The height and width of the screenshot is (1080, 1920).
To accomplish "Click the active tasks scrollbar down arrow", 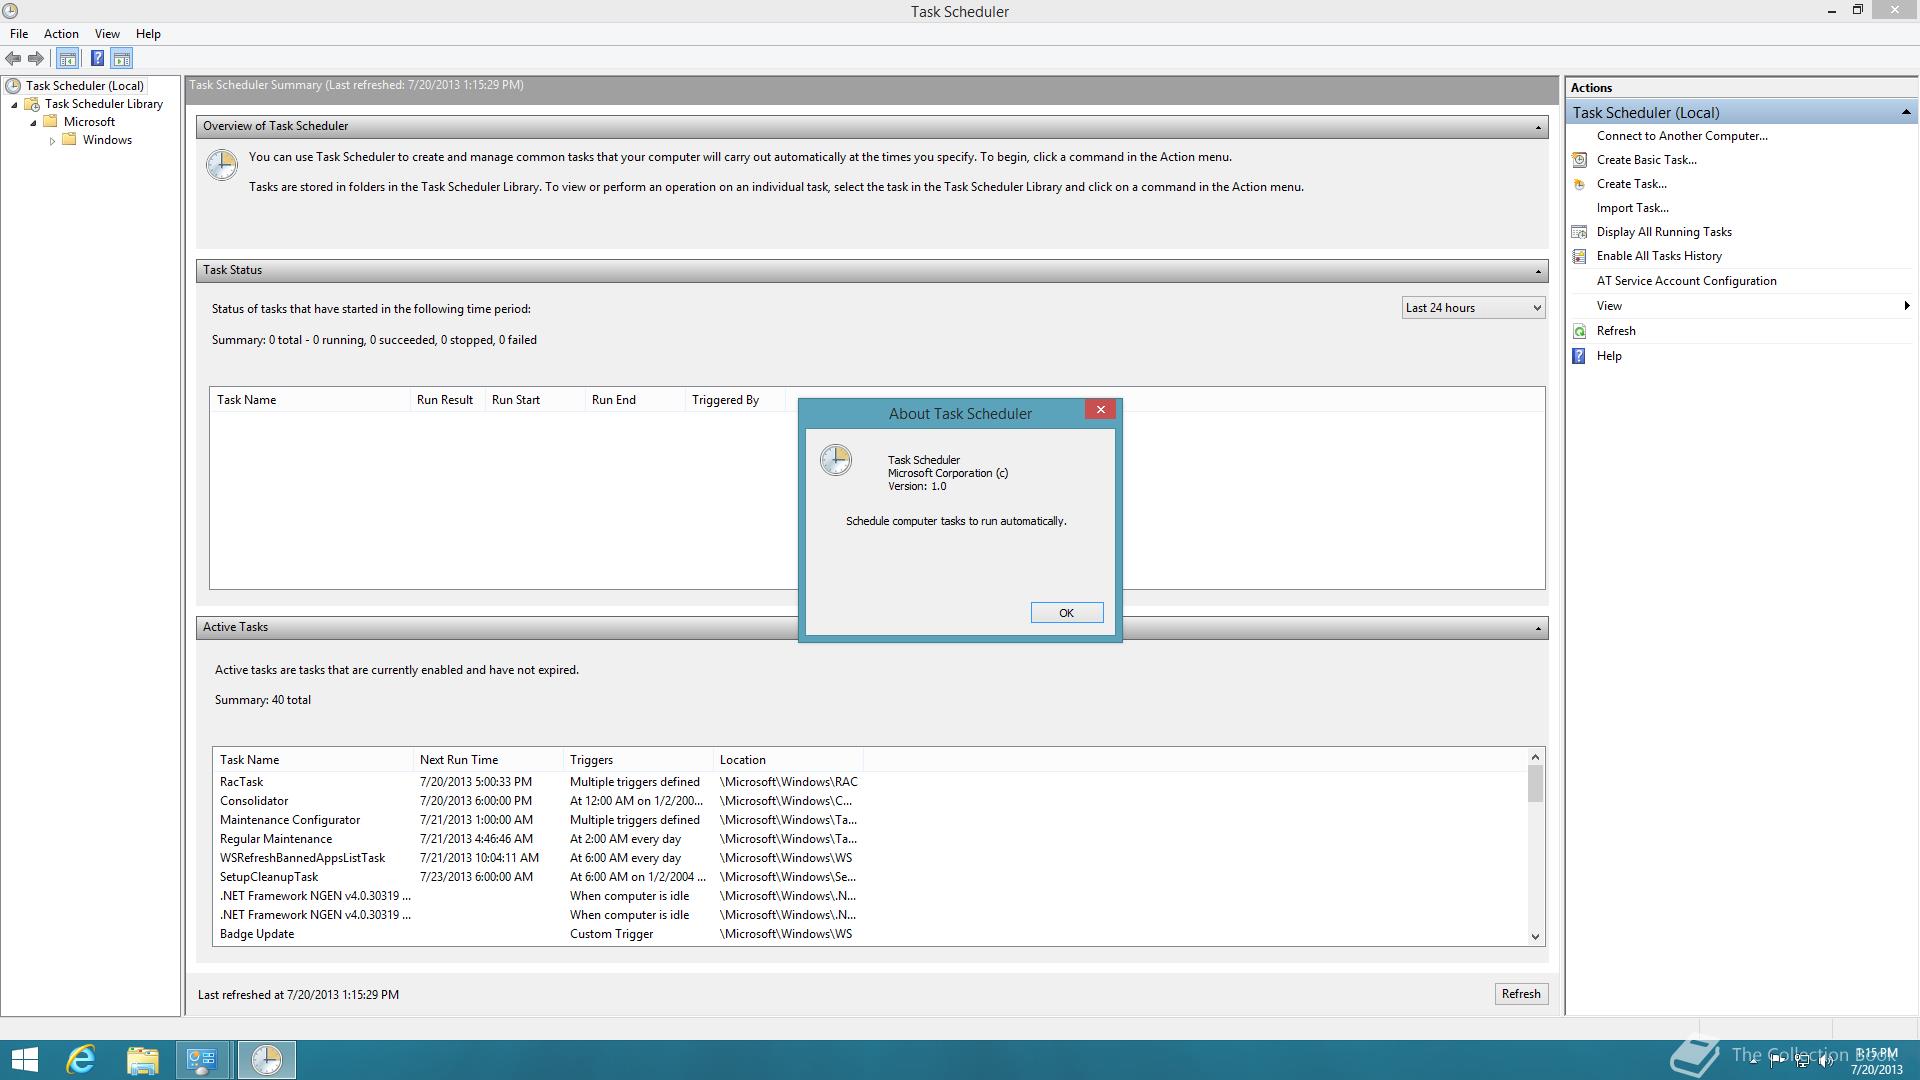I will tap(1535, 937).
